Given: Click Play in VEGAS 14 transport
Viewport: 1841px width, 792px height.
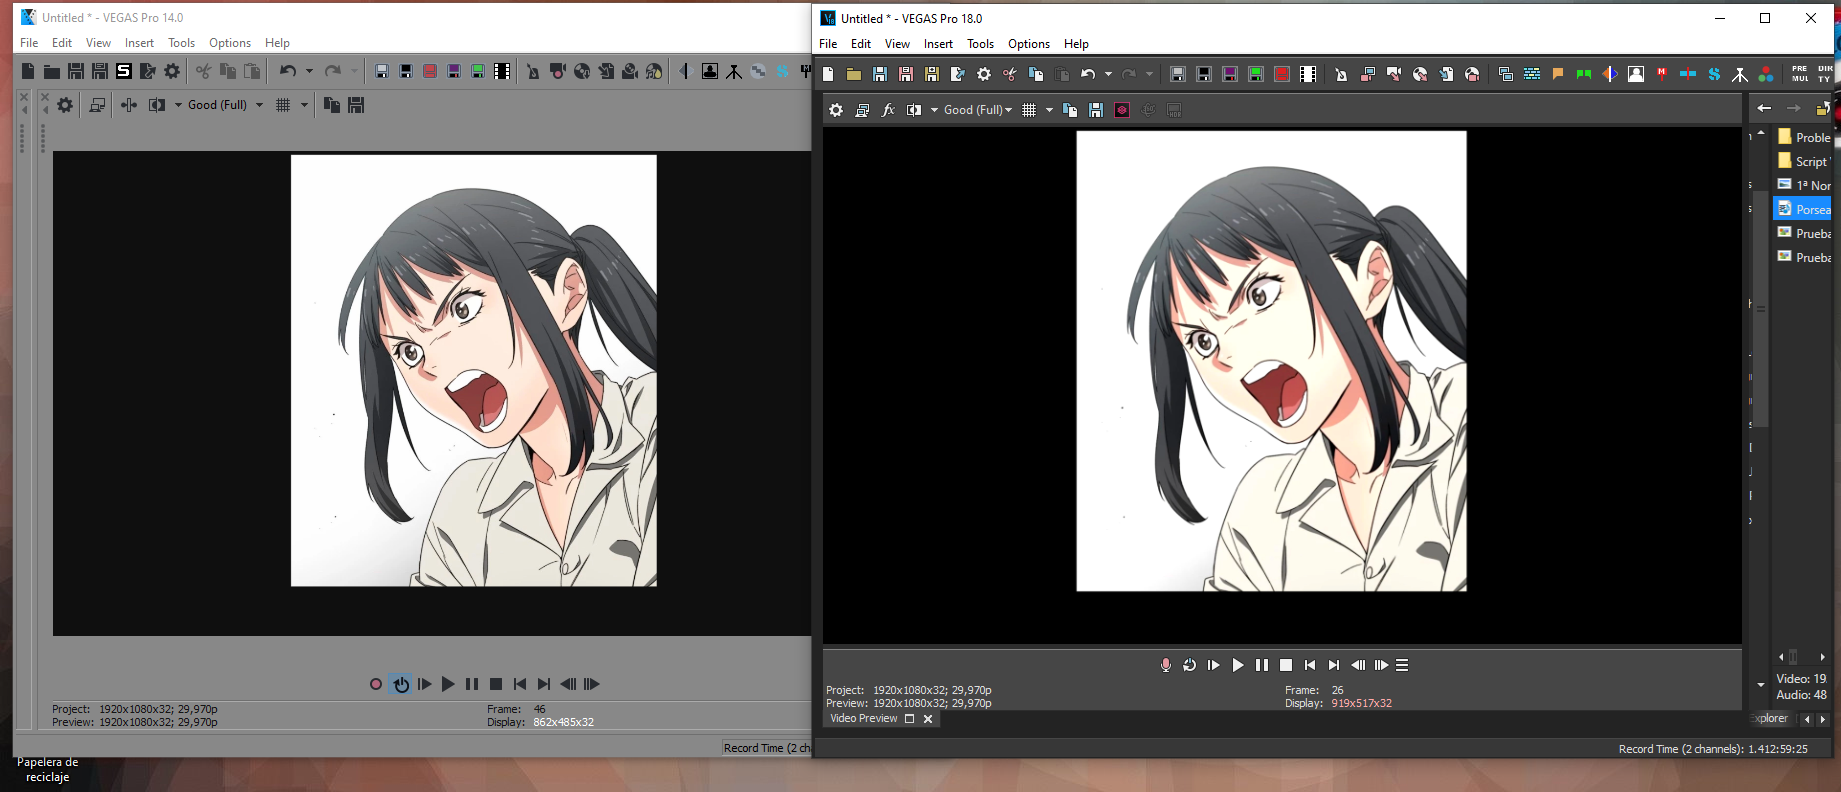Looking at the screenshot, I should click(x=447, y=684).
